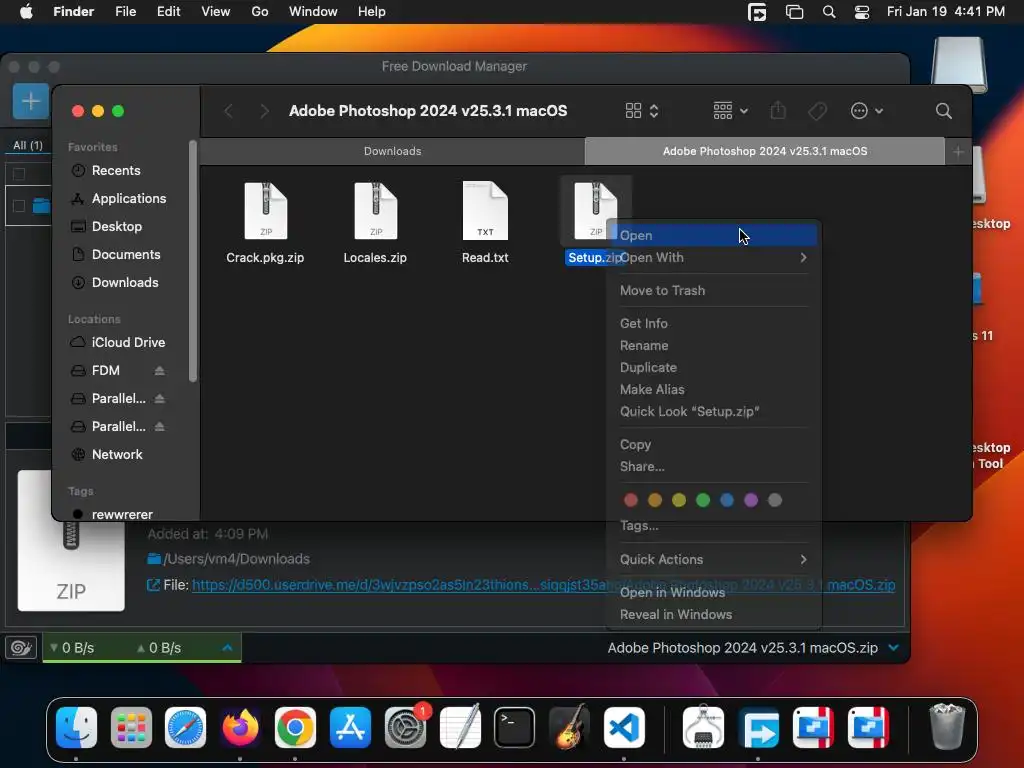Select the All (1) filter tab

28,145
